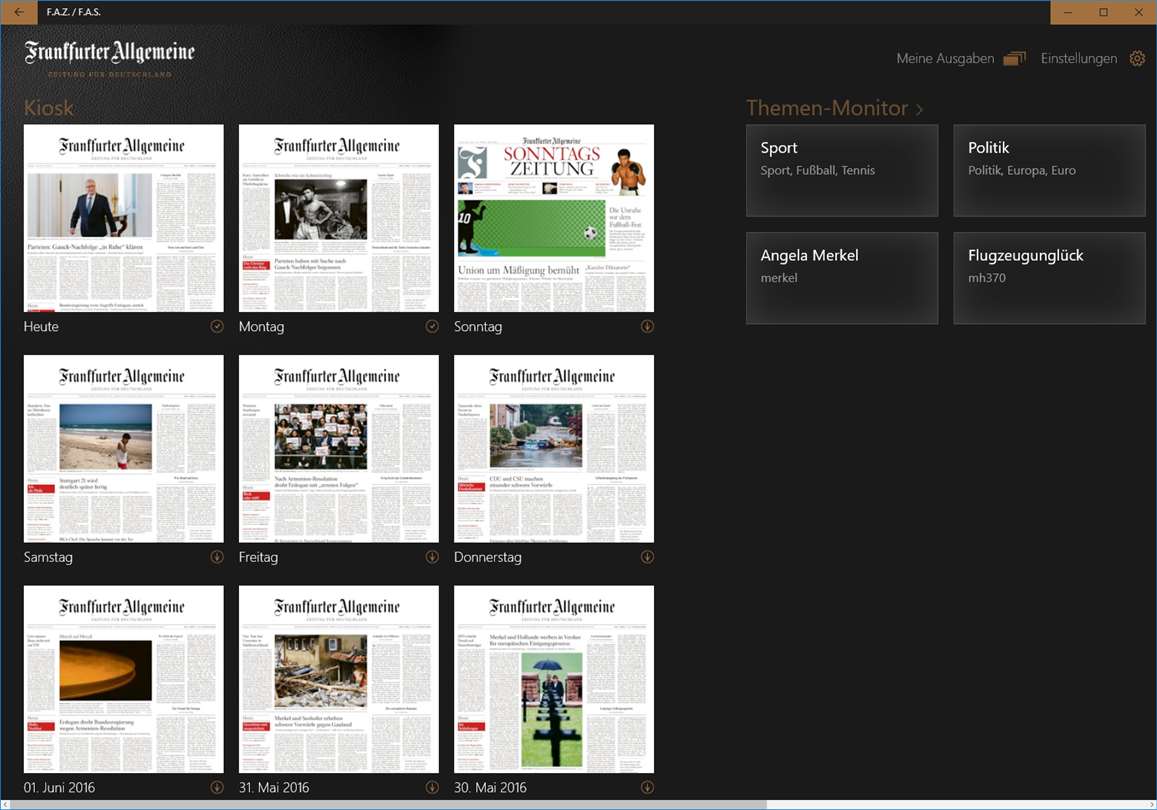
Task: Click the Freitag label
Action: click(x=258, y=557)
